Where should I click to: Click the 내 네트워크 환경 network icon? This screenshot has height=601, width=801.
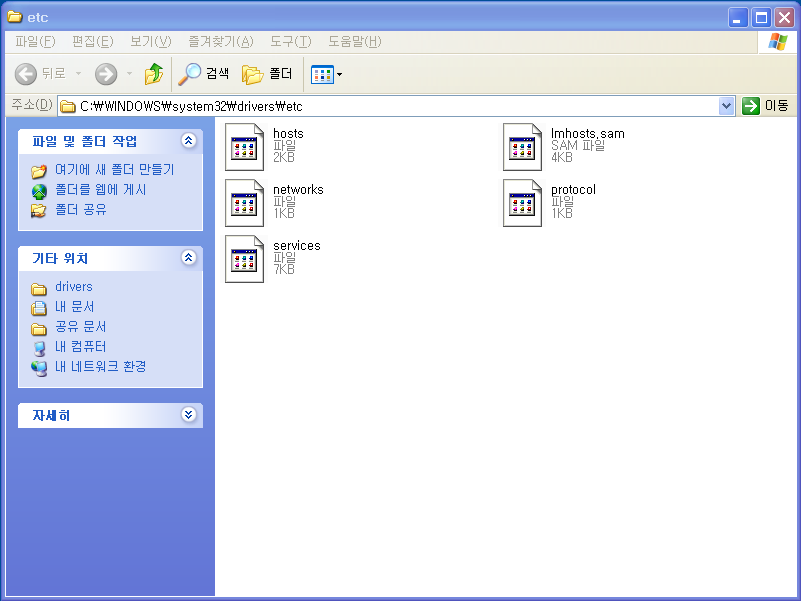tap(39, 368)
